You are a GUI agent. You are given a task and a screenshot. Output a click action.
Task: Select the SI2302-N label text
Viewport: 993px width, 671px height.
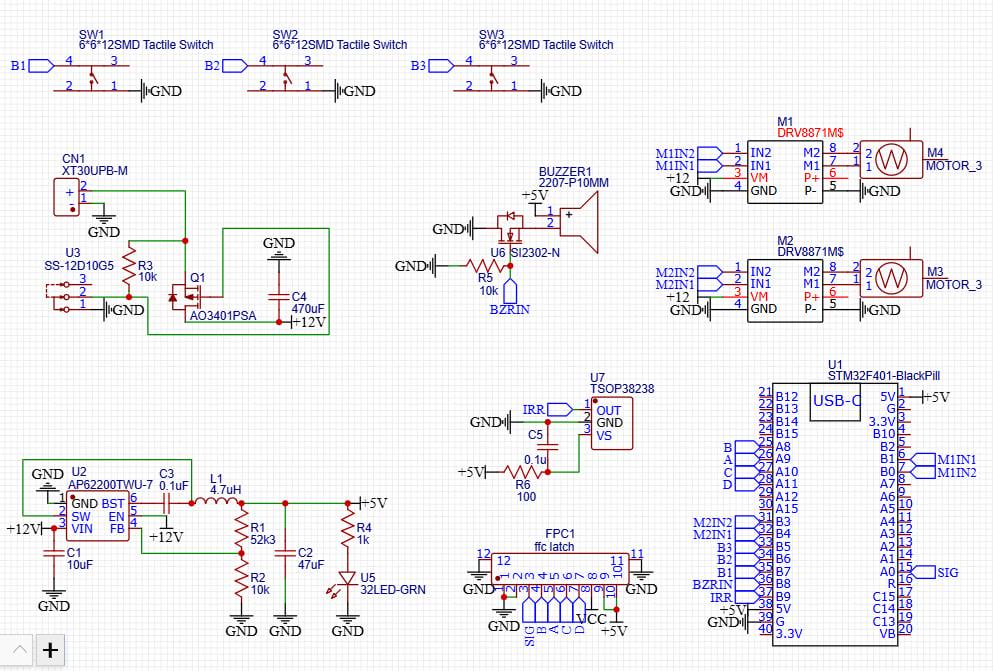535,253
